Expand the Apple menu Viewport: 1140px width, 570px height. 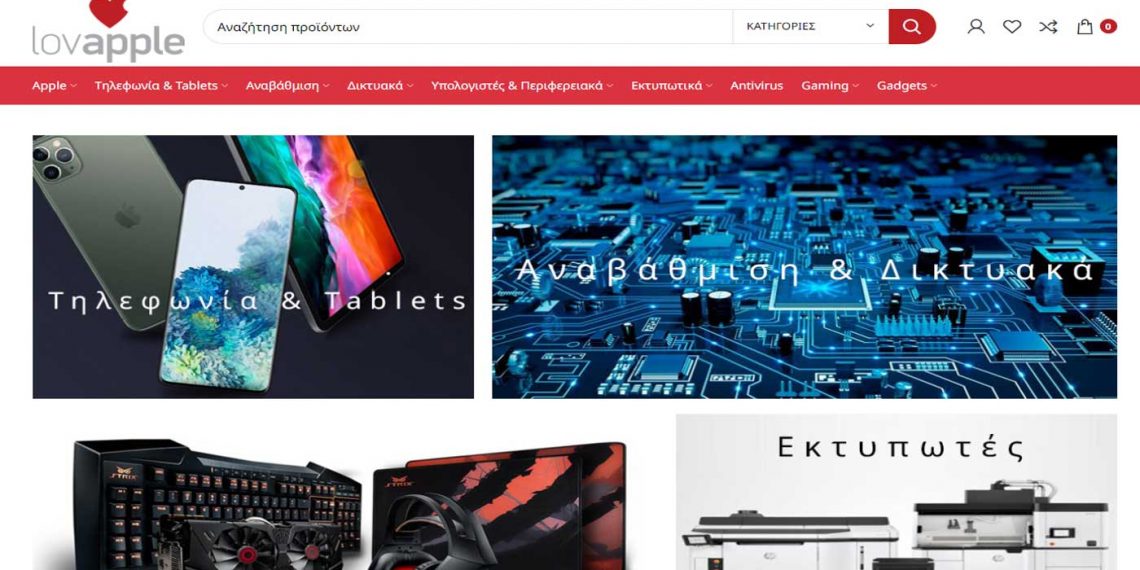[x=54, y=86]
